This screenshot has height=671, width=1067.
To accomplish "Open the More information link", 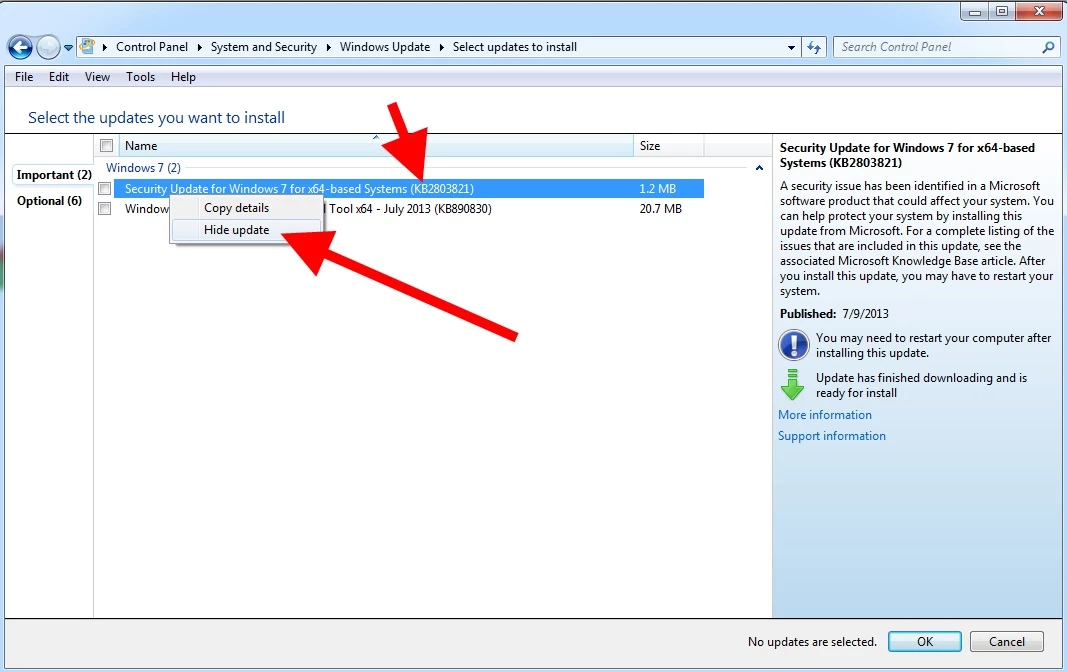I will (825, 415).
